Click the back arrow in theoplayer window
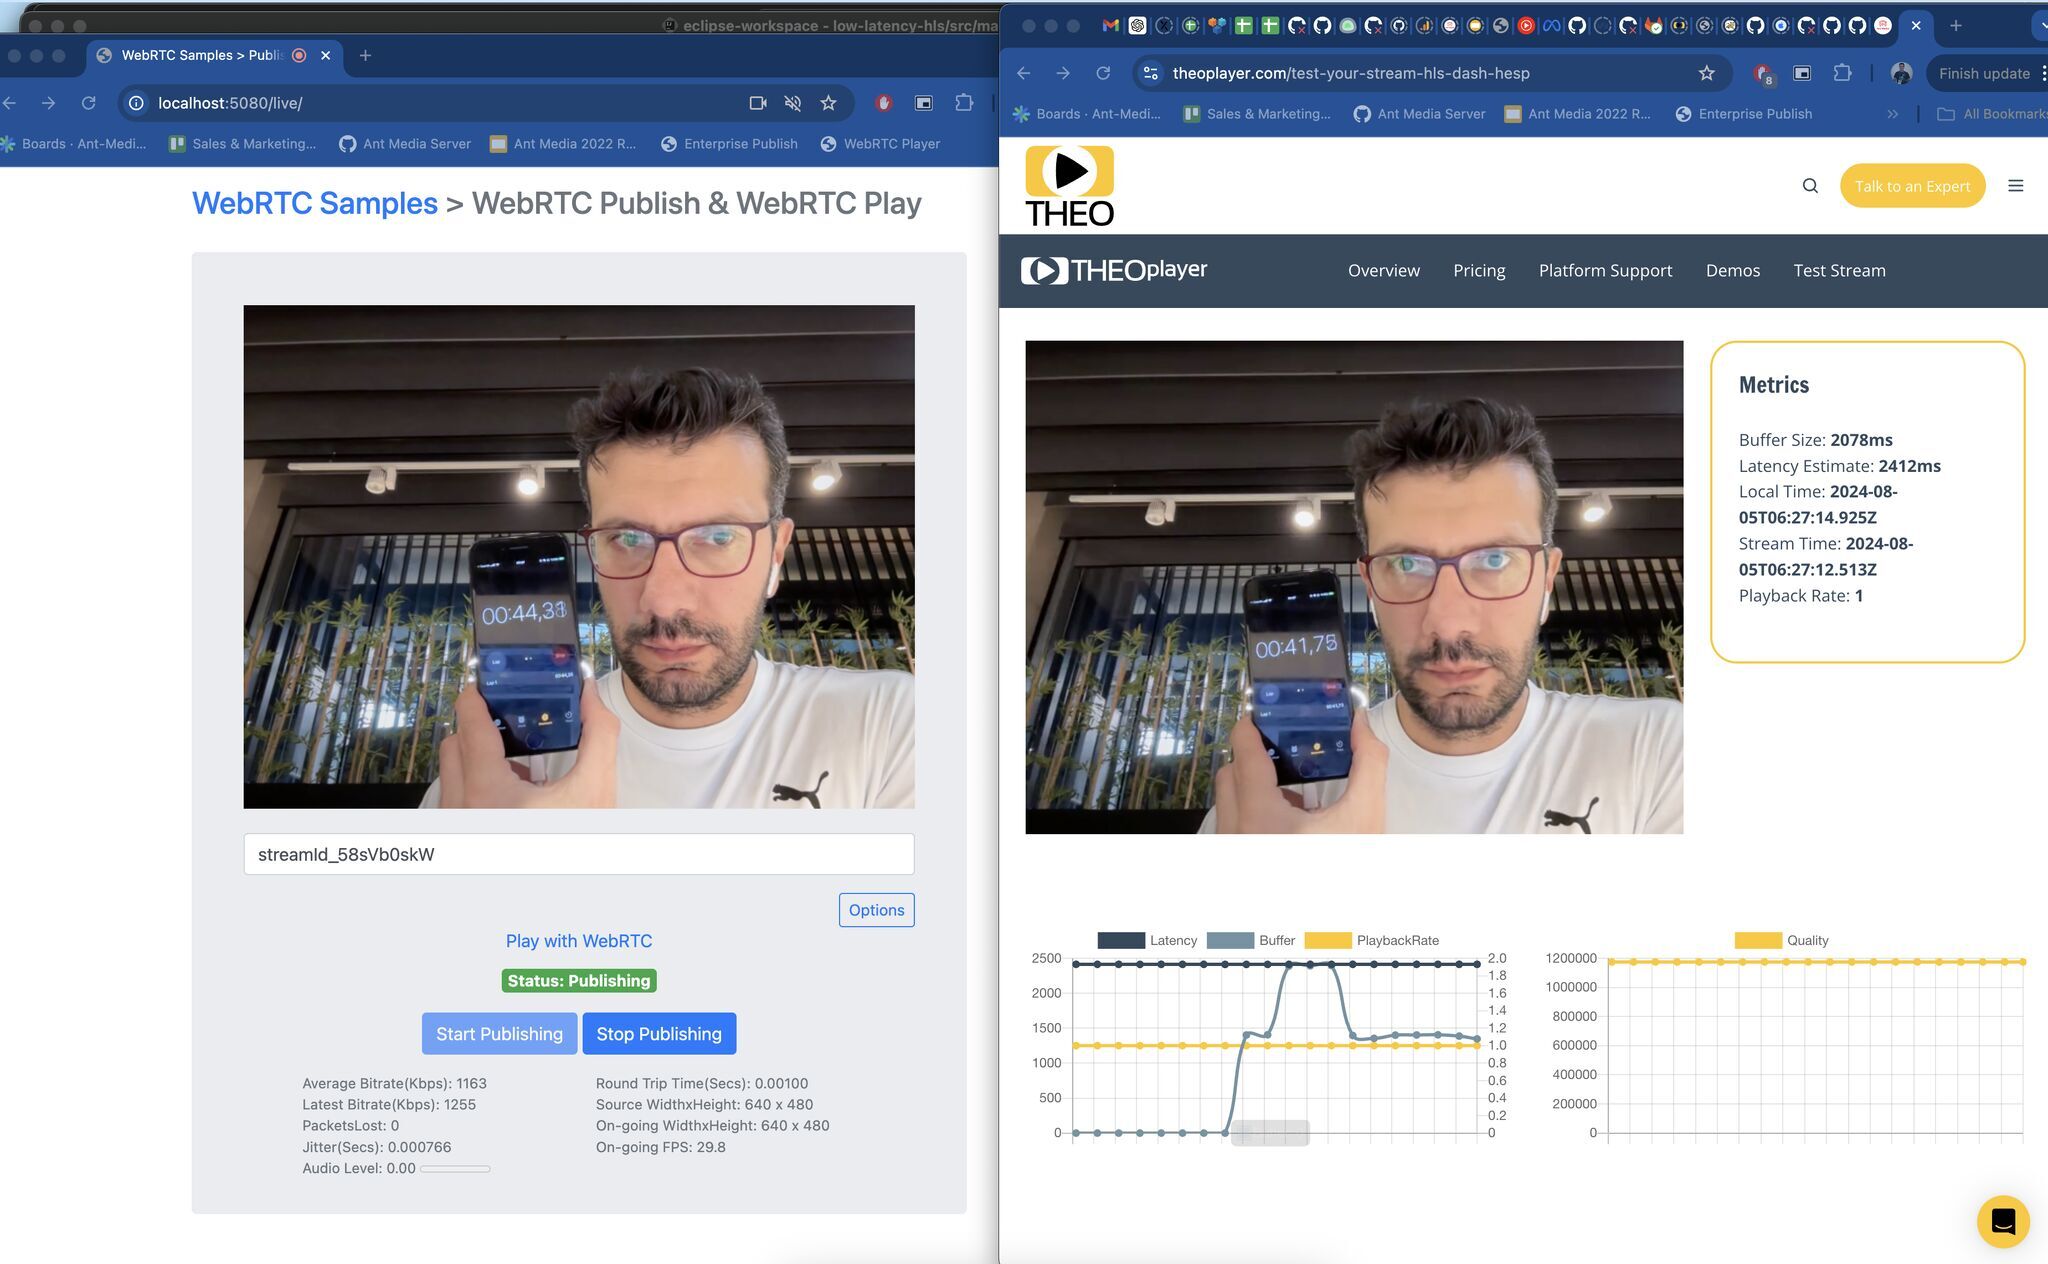 click(x=1023, y=73)
